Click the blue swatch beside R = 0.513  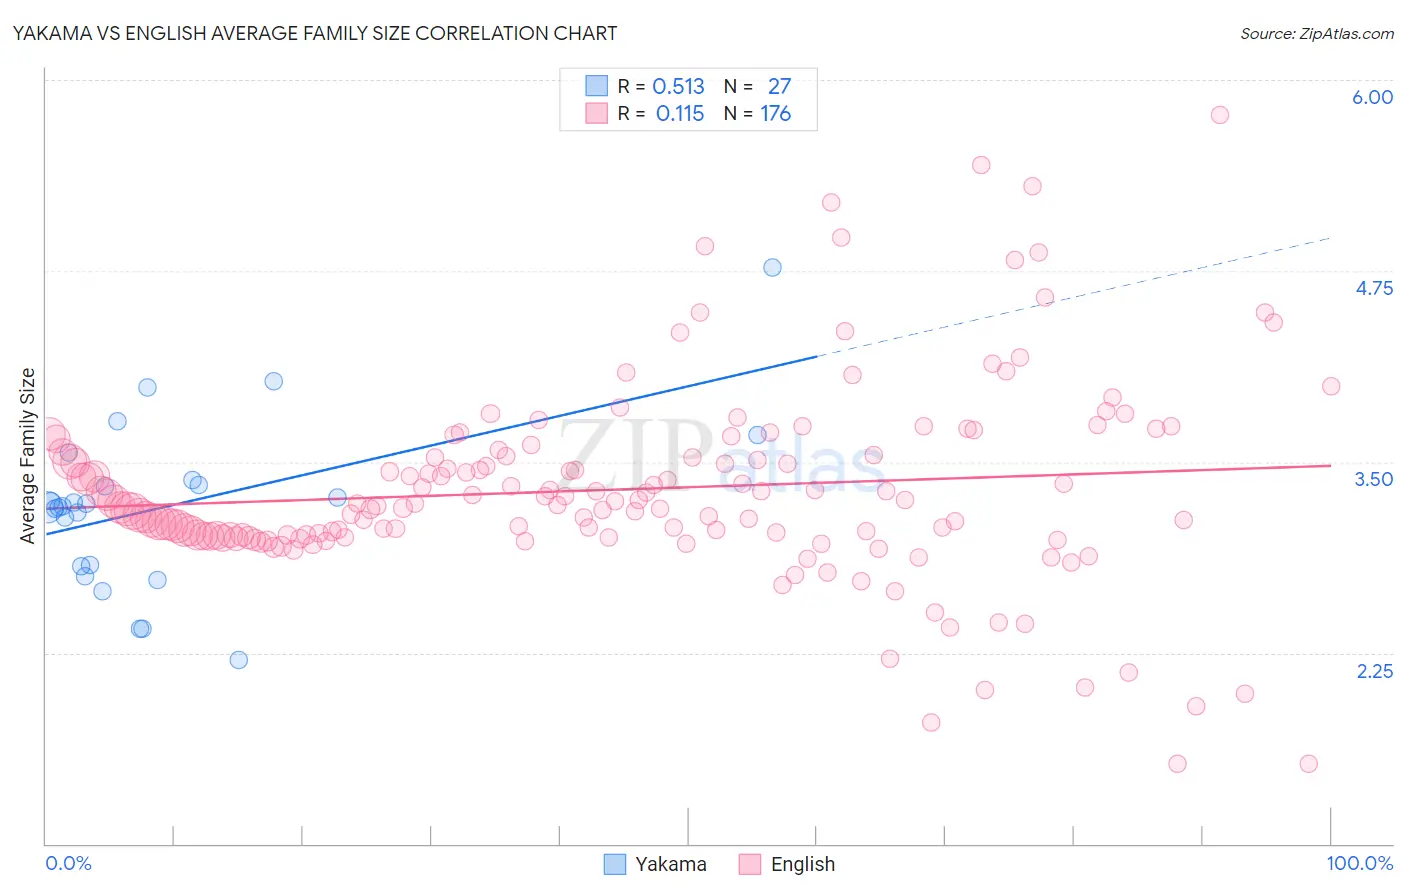[x=597, y=86]
